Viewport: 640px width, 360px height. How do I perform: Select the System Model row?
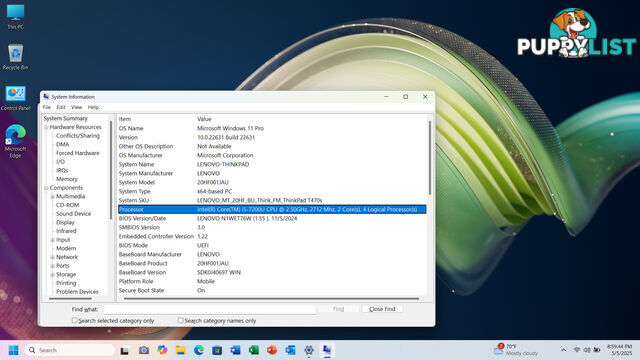tap(272, 182)
